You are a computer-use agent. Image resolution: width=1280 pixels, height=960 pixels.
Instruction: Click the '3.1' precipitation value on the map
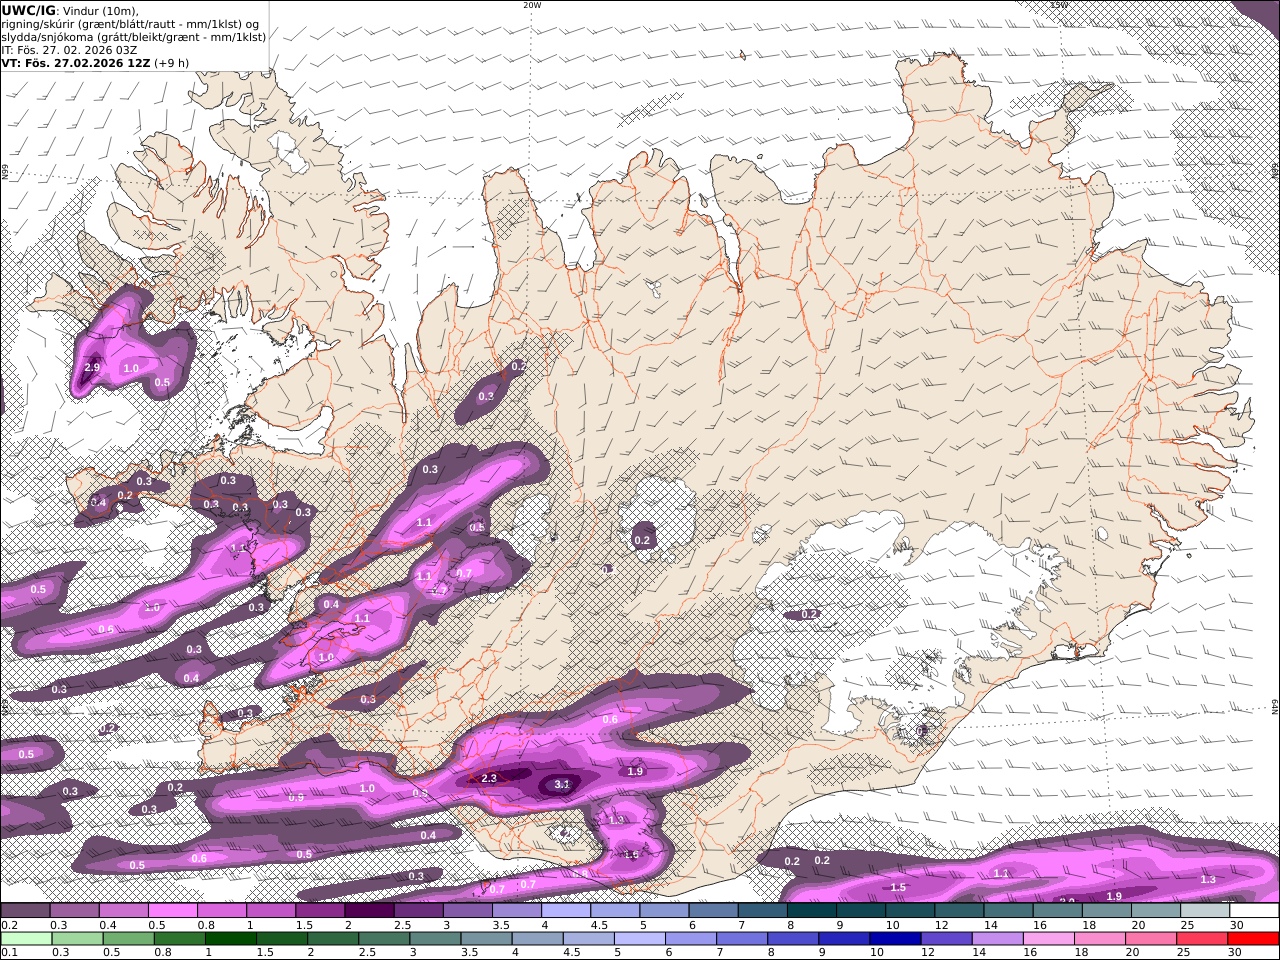[x=562, y=785]
